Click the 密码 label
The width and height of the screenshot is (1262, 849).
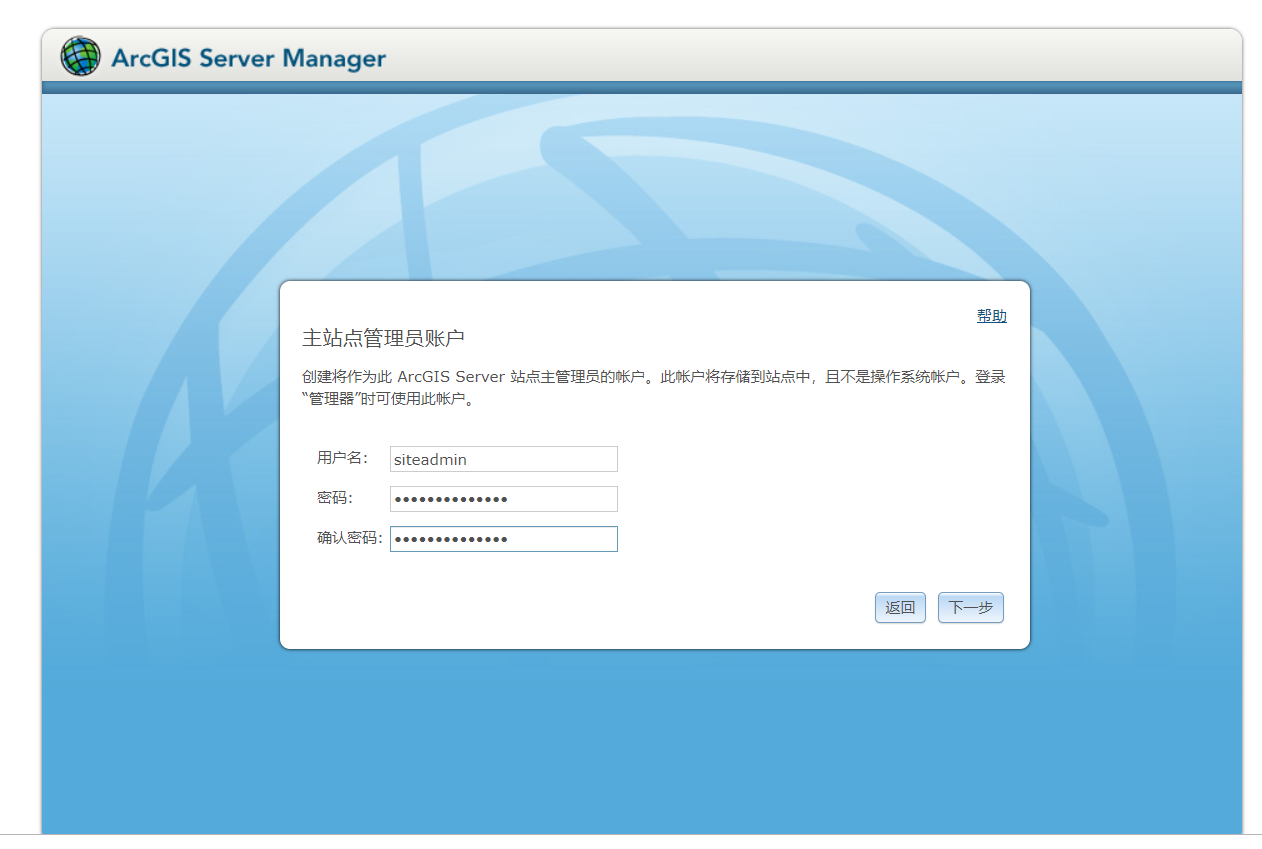pos(335,498)
